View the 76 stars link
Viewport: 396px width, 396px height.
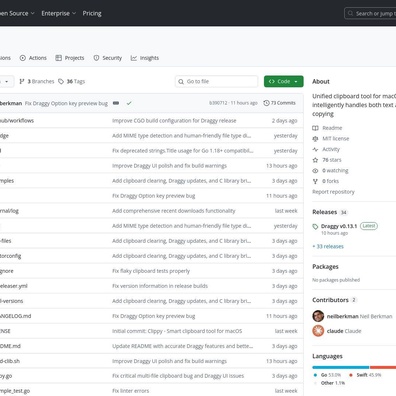coord(332,160)
